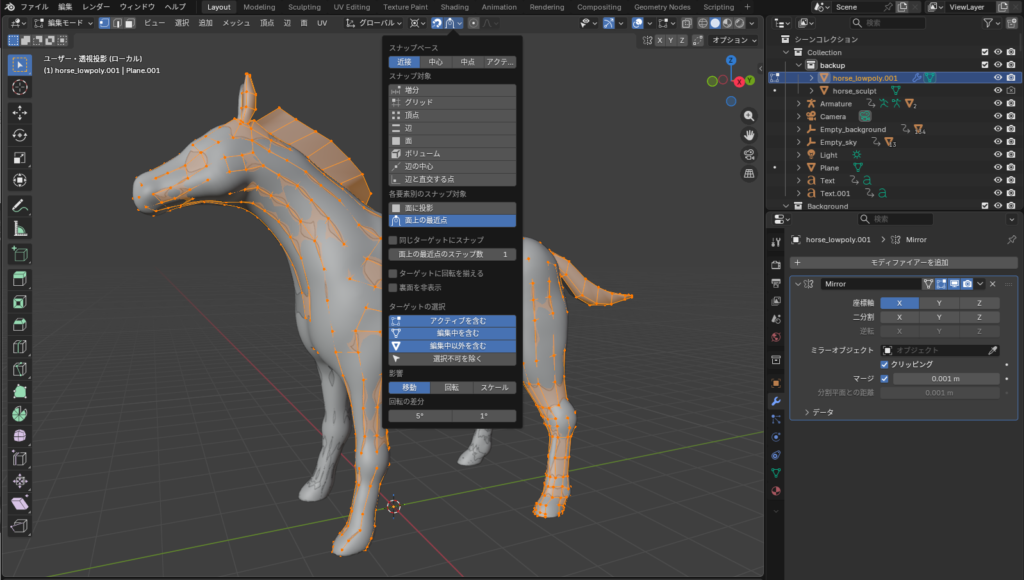Click the マージ distance 0.001 m field
Screen dimensions: 1024x580
click(x=944, y=379)
